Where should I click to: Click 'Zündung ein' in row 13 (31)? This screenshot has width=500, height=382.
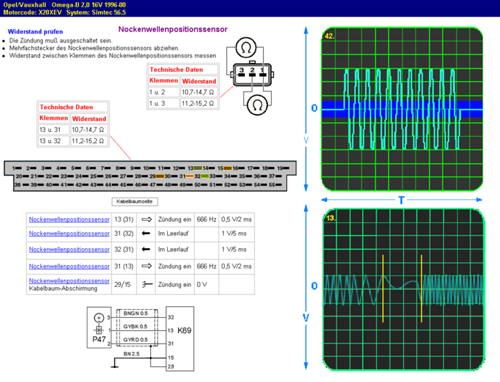click(174, 219)
